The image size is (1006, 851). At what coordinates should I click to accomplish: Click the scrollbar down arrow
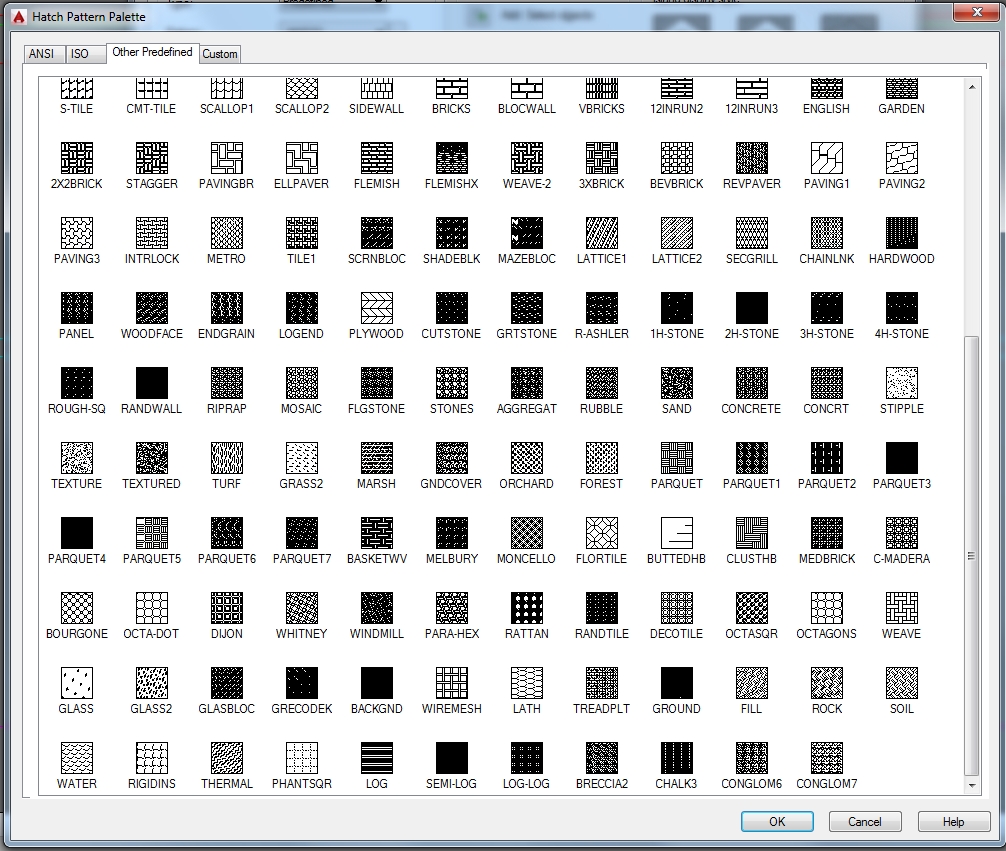(x=972, y=785)
